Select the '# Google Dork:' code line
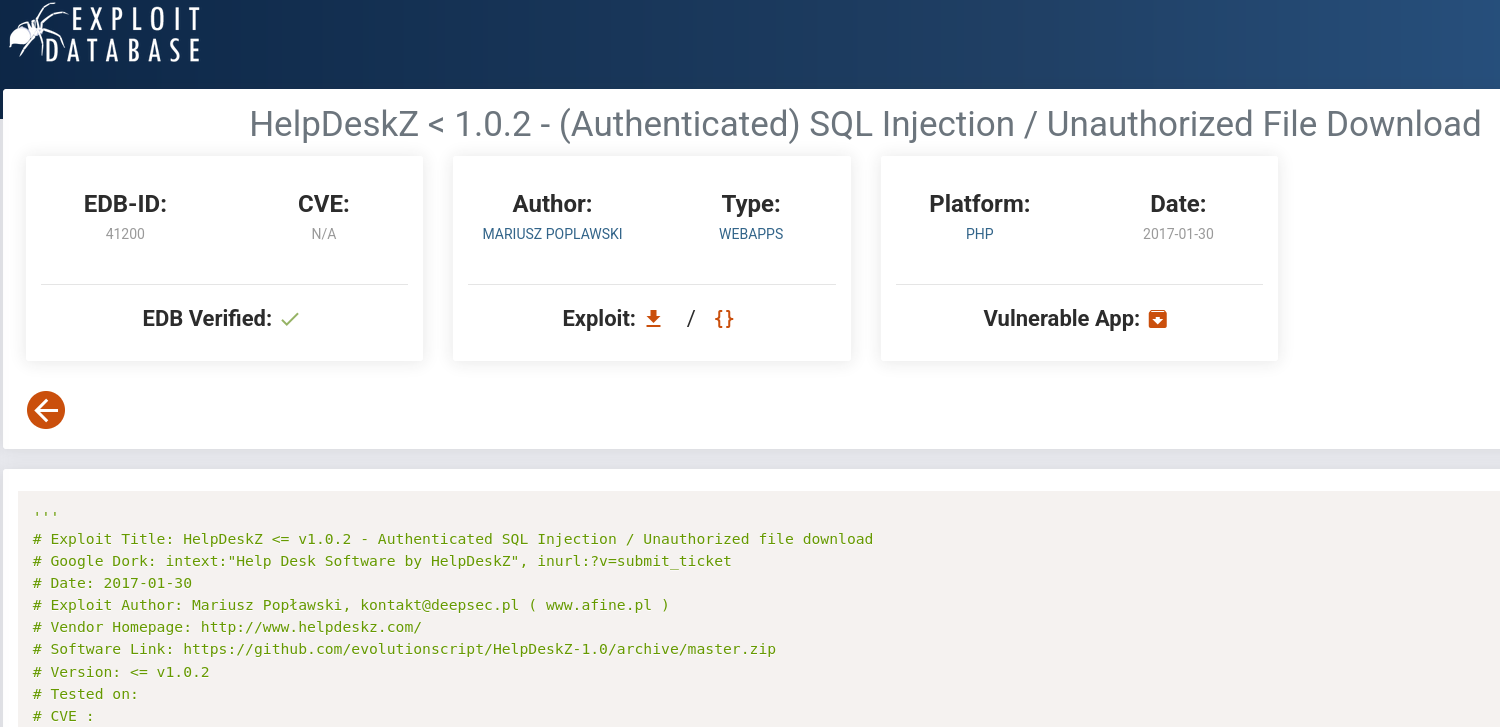 [x=382, y=561]
